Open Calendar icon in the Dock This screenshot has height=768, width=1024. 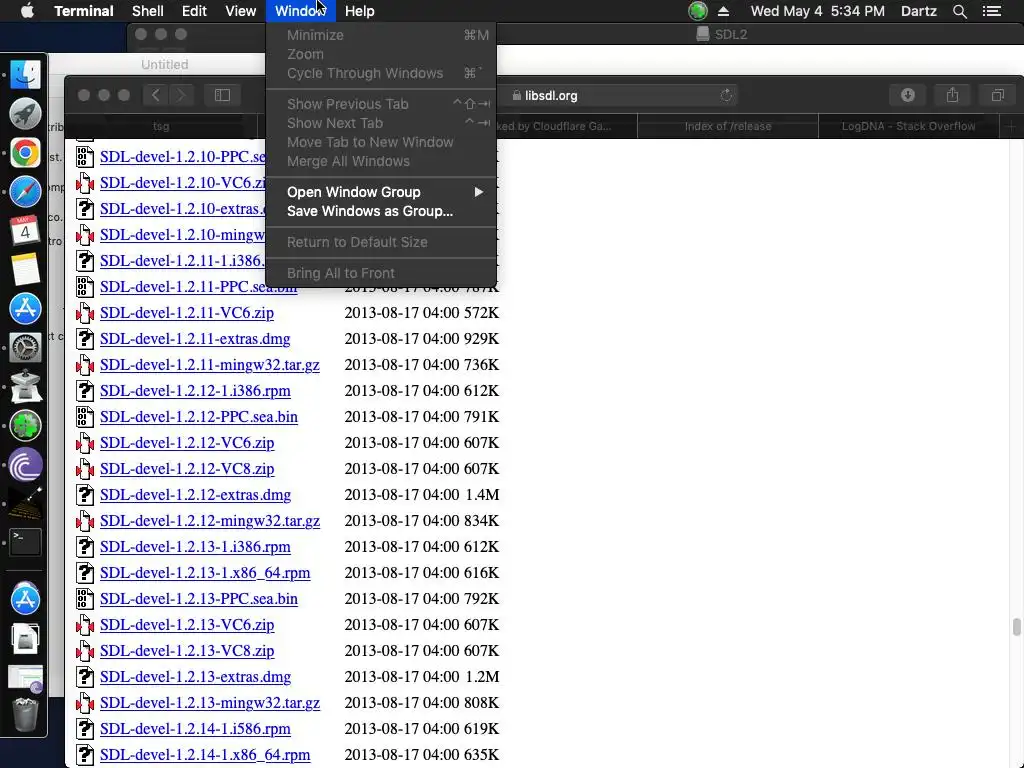[25, 230]
